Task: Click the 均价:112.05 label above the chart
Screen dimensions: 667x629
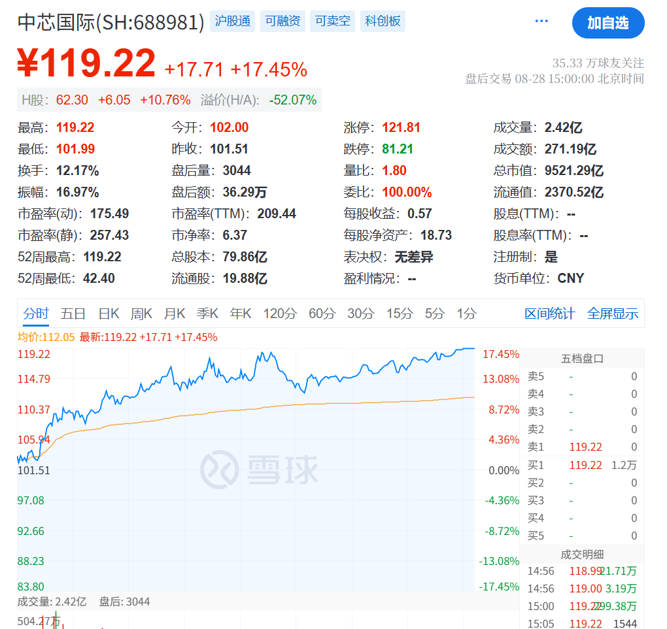Action: (46, 337)
